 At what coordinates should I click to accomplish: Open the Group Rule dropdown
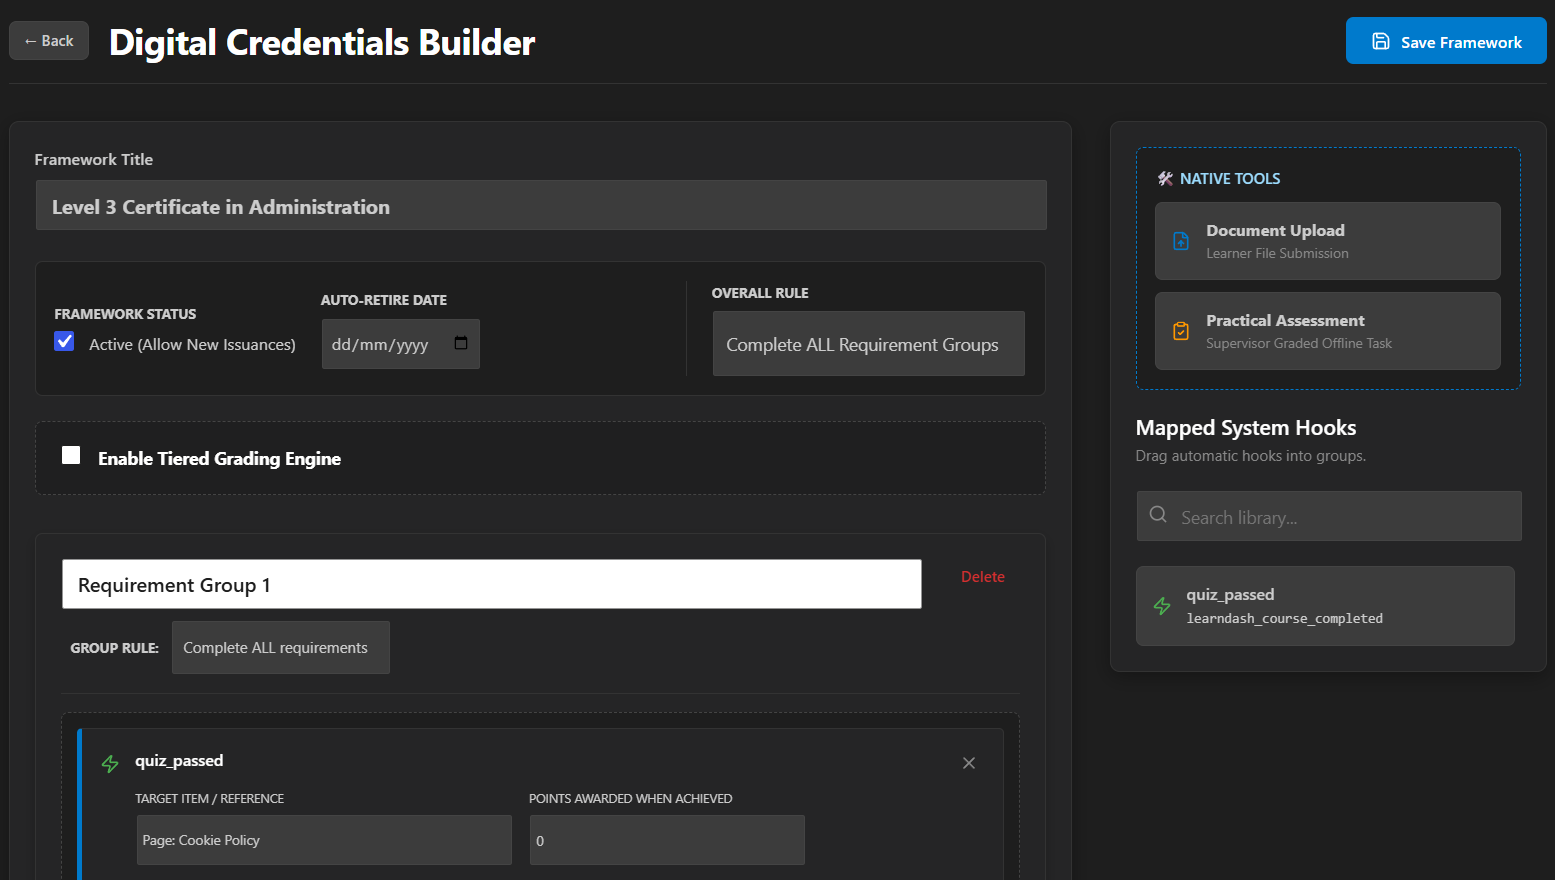(x=280, y=648)
